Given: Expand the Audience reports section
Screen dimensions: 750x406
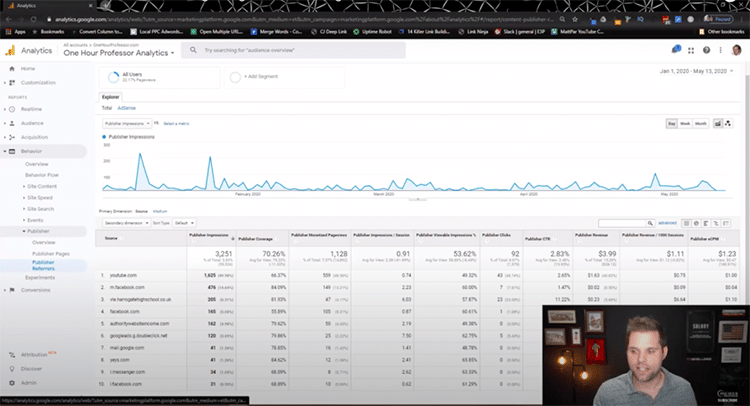Looking at the screenshot, I should coord(33,122).
